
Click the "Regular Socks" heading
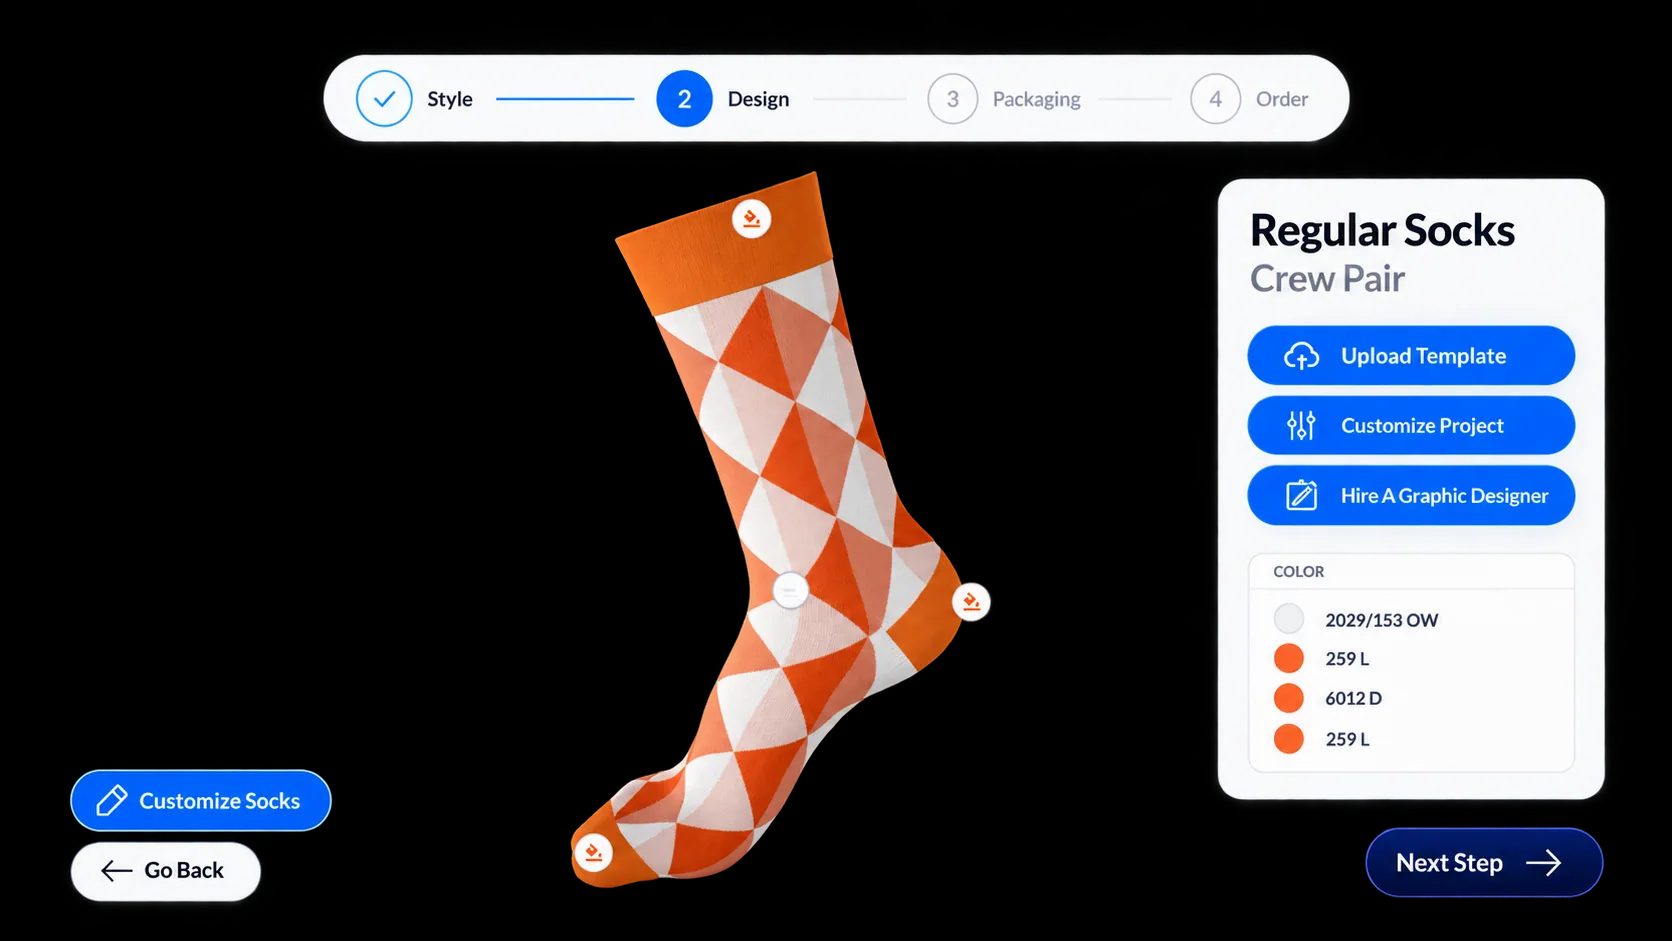pyautogui.click(x=1382, y=231)
